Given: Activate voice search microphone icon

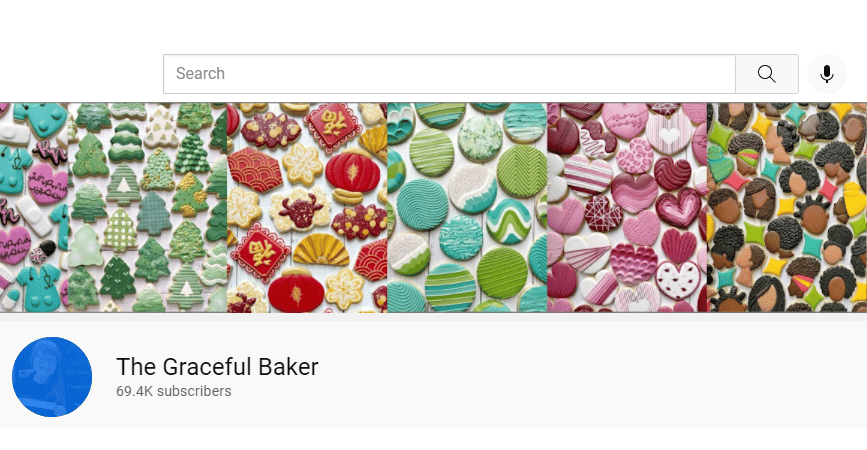Looking at the screenshot, I should click(x=827, y=74).
